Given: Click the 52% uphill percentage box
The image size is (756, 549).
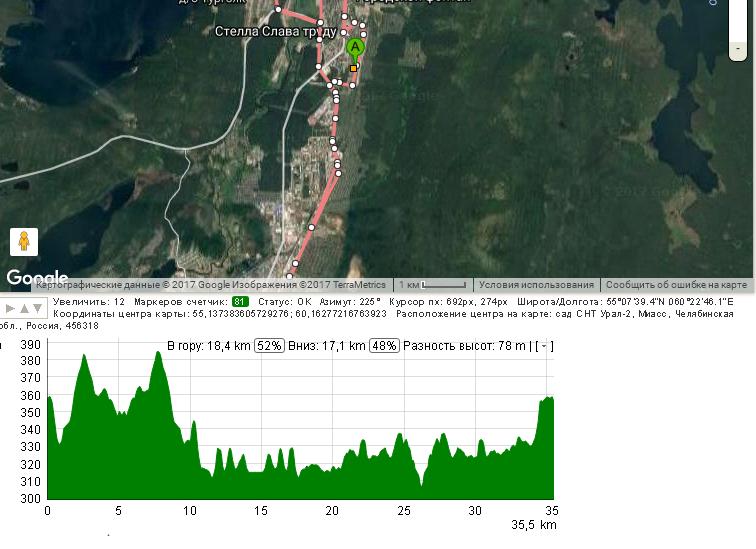Looking at the screenshot, I should (269, 346).
